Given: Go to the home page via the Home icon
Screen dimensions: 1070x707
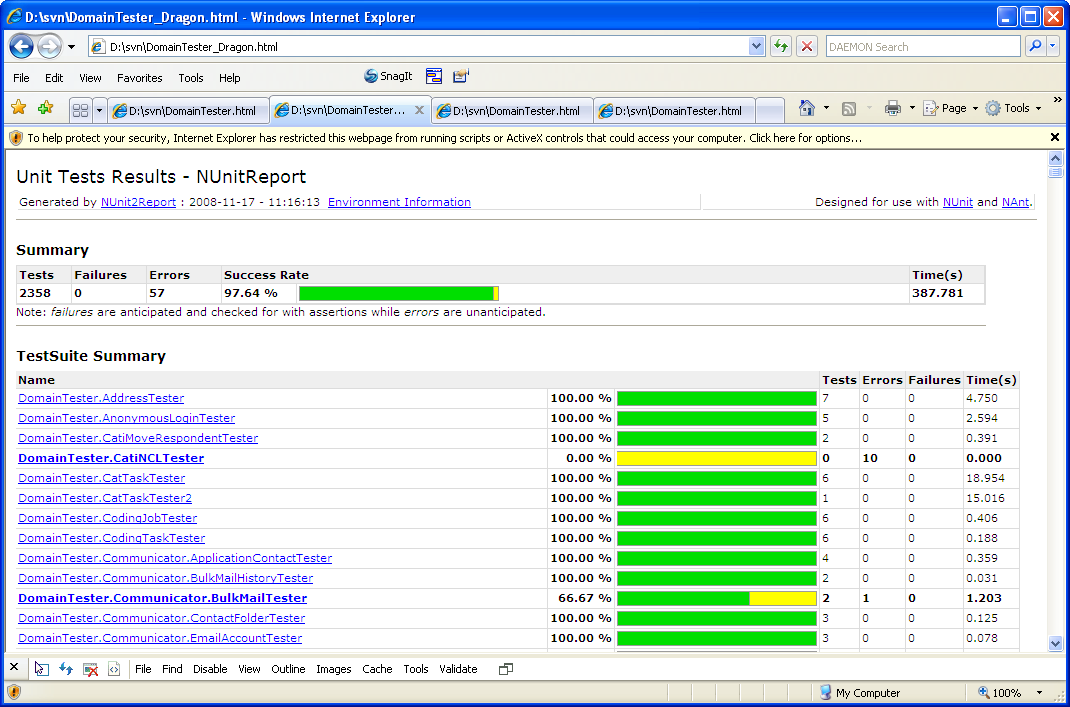Looking at the screenshot, I should coord(807,108).
